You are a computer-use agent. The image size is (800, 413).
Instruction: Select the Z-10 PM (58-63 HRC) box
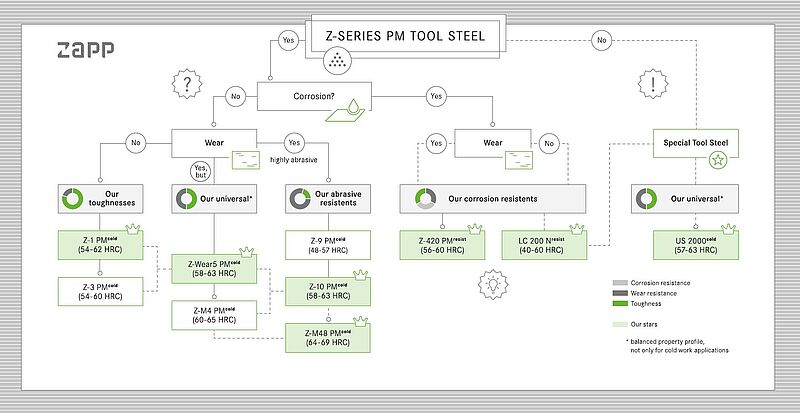pyautogui.click(x=328, y=291)
